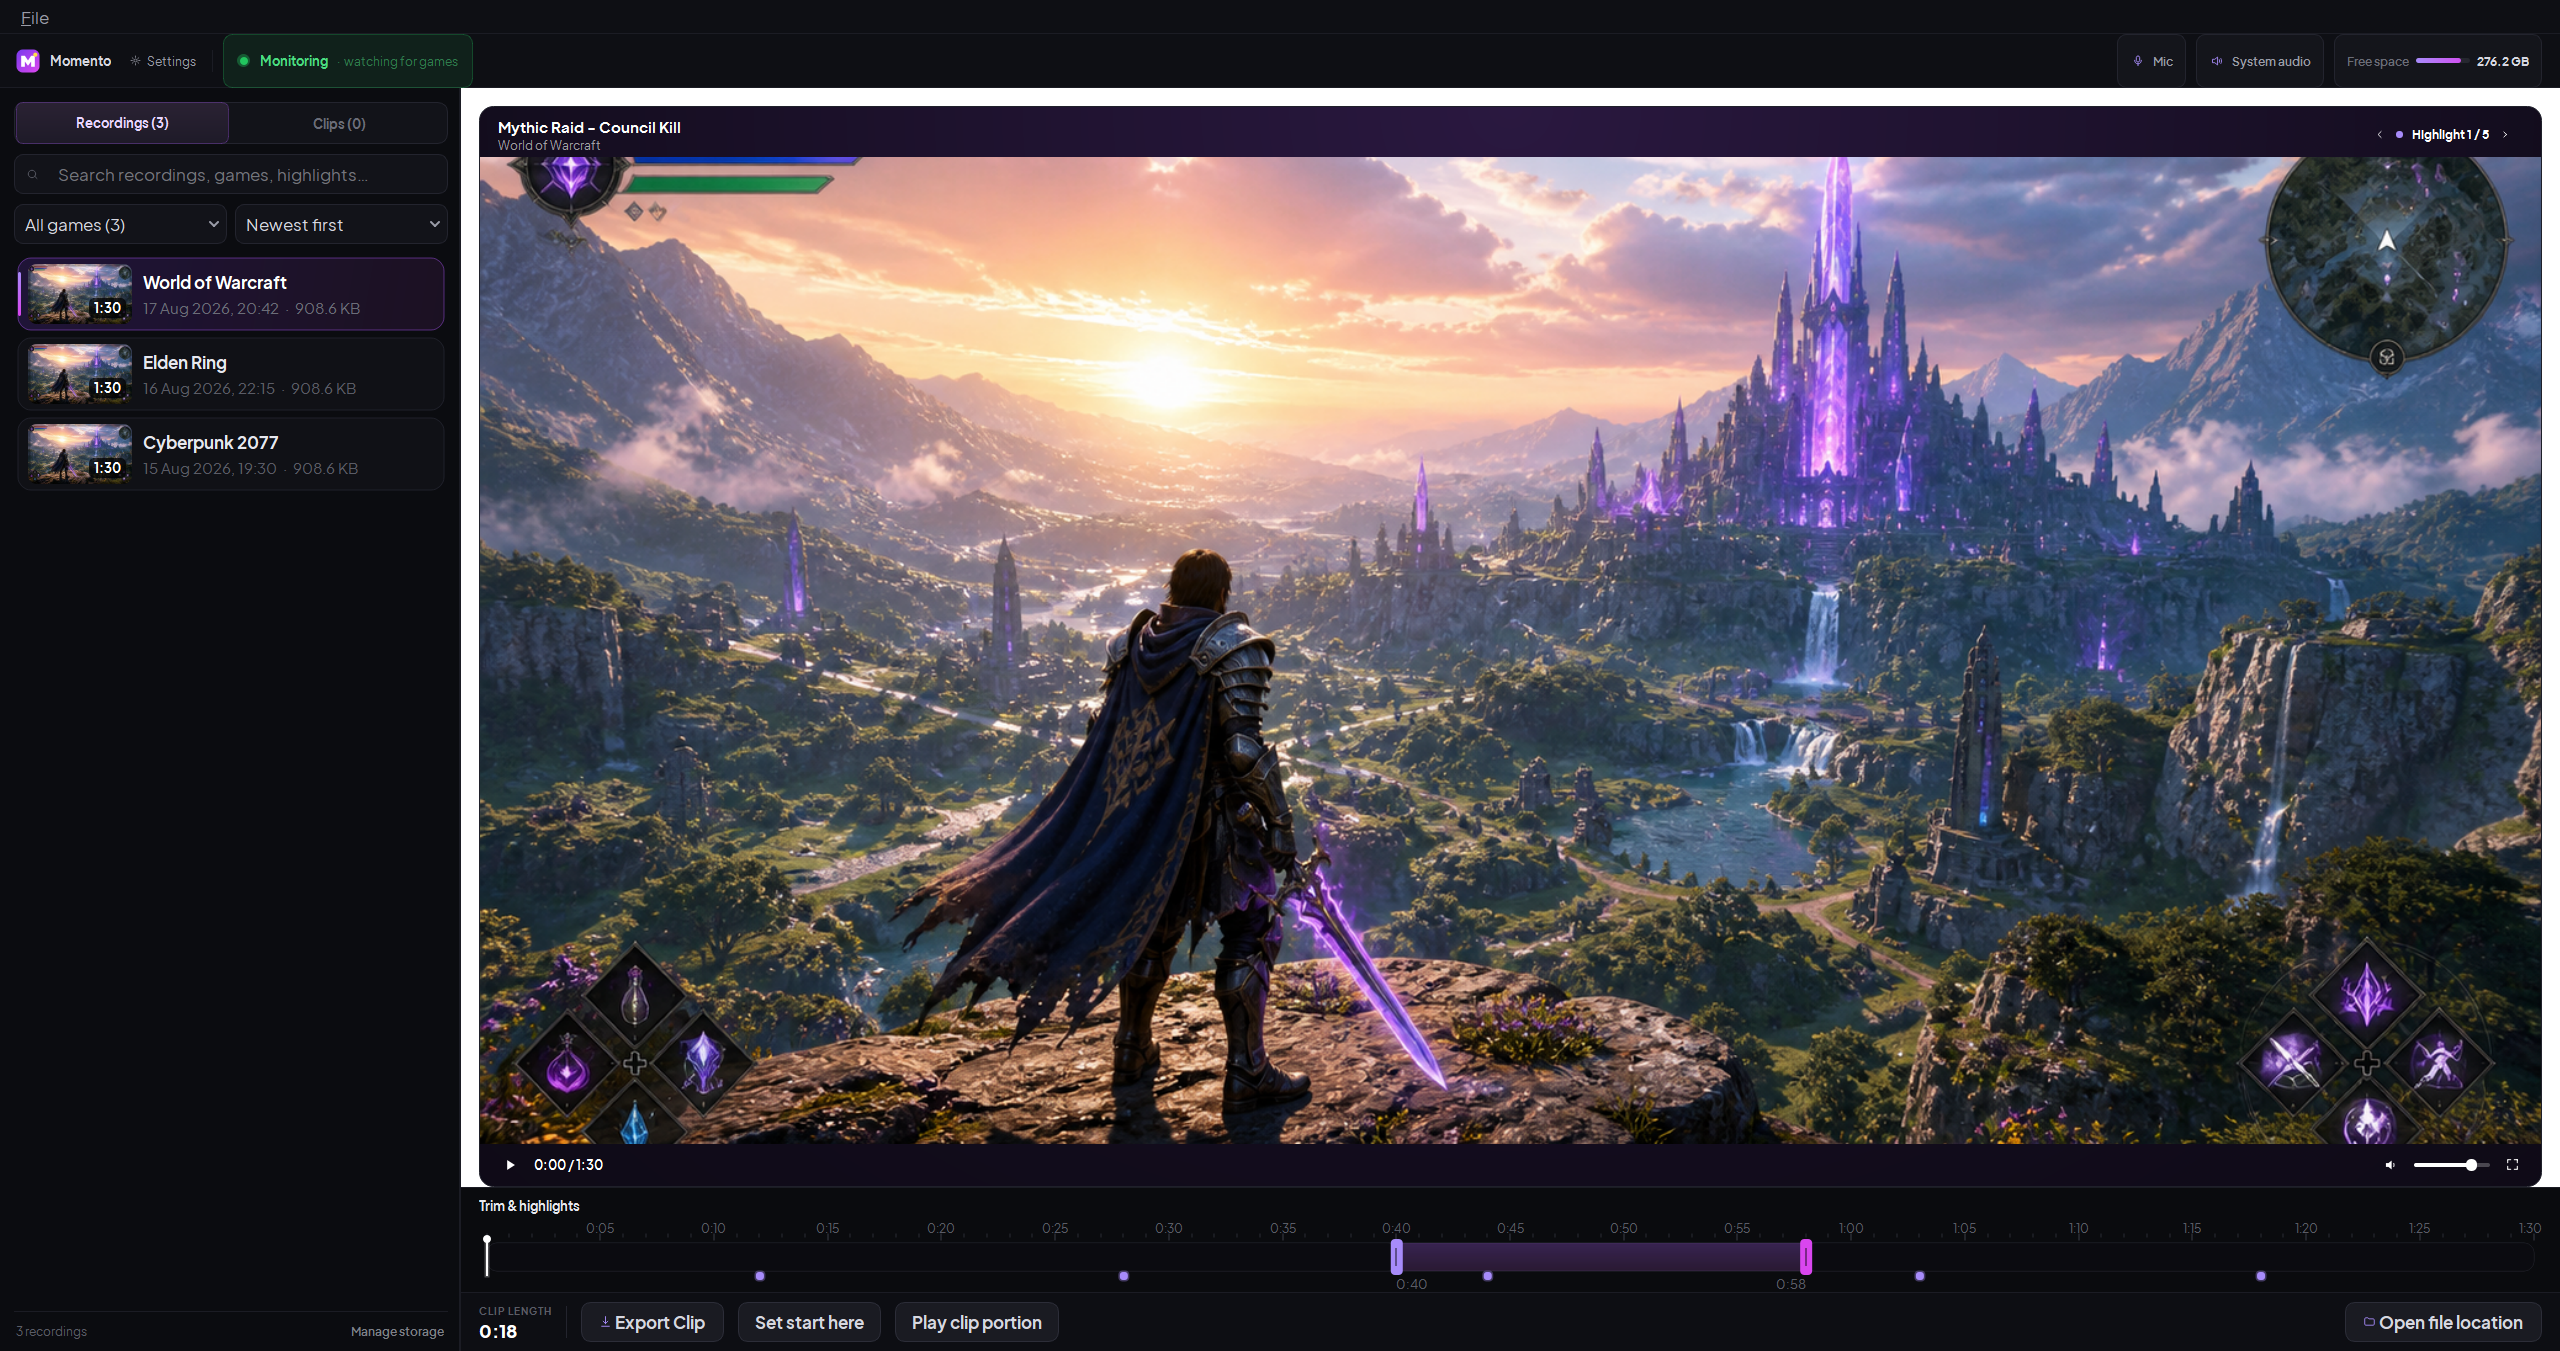Screen dimensions: 2560x1351
Task: Mute the player with the speaker icon
Action: 2390,1165
